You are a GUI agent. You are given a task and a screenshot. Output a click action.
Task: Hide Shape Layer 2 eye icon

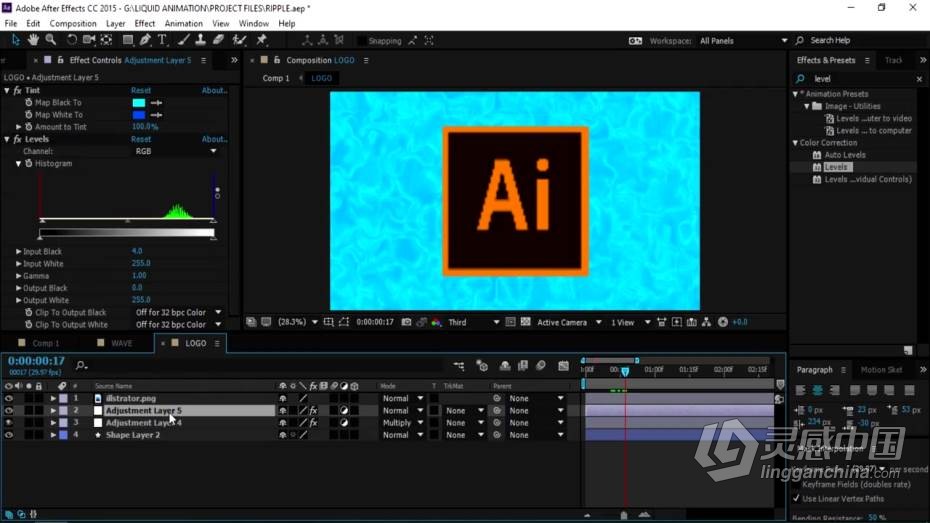pyautogui.click(x=8, y=435)
